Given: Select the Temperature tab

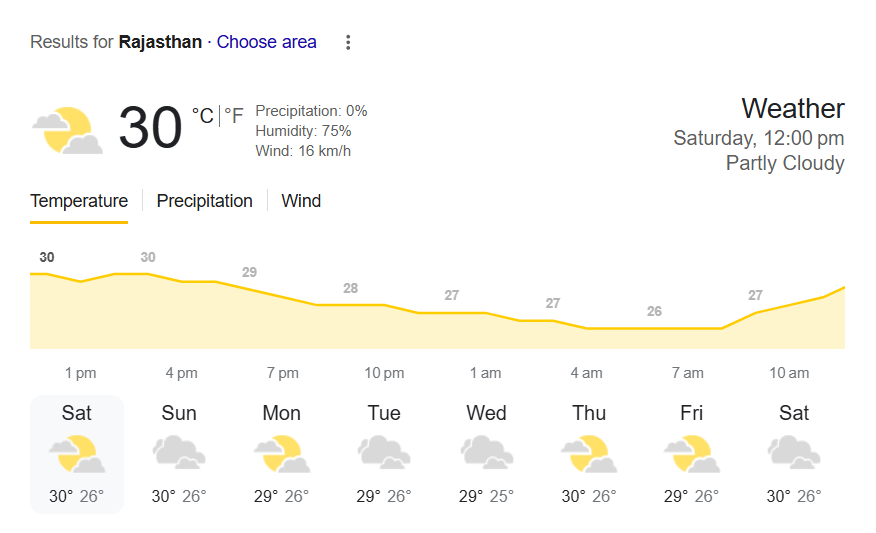Looking at the screenshot, I should [79, 201].
